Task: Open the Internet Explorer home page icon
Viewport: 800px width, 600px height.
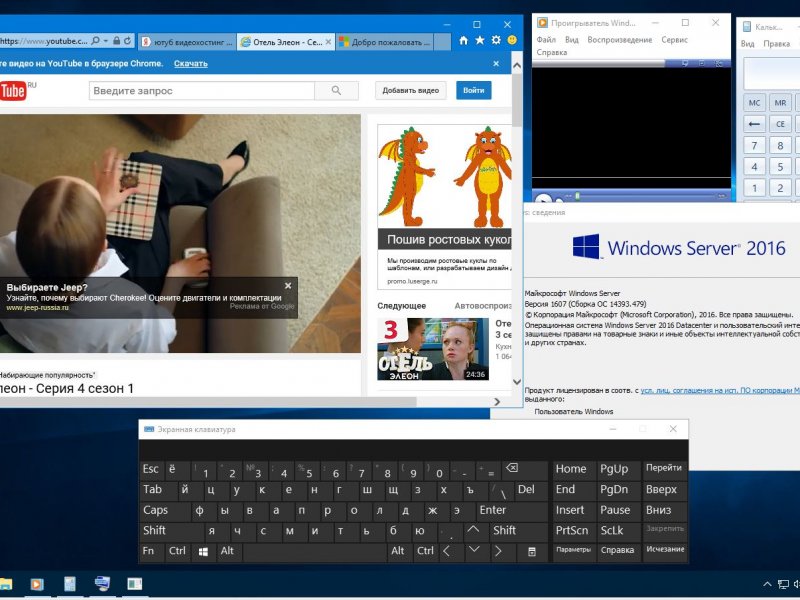Action: pos(463,40)
